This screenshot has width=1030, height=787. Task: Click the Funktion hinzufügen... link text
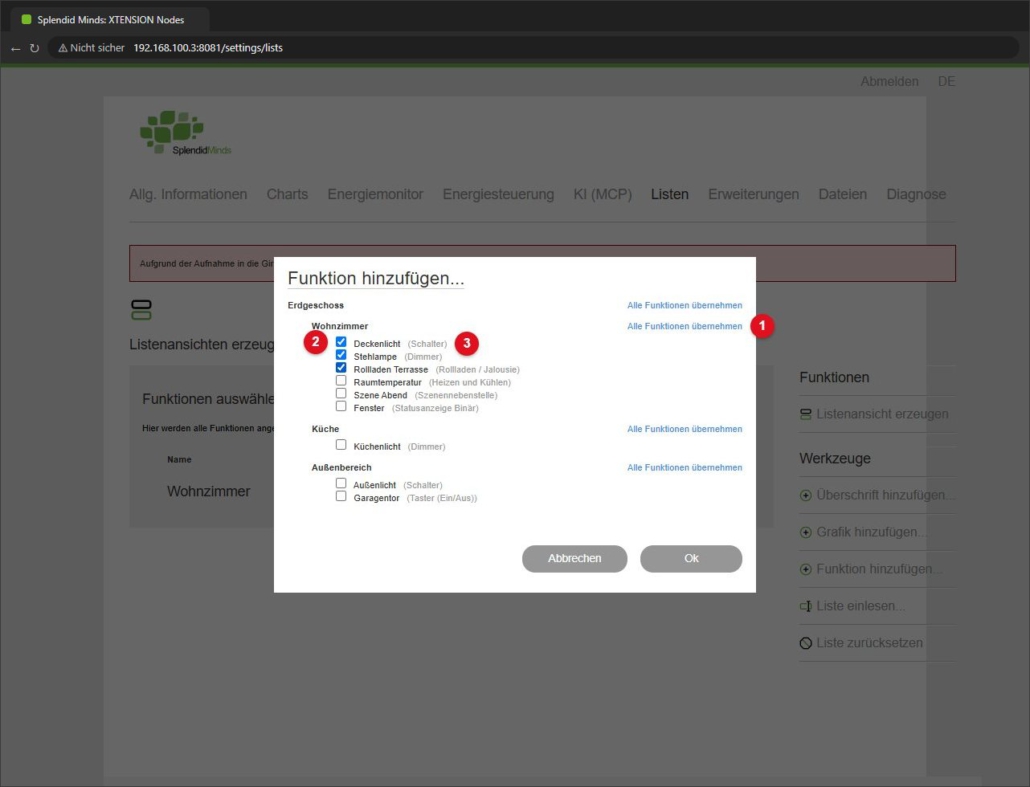coord(878,569)
